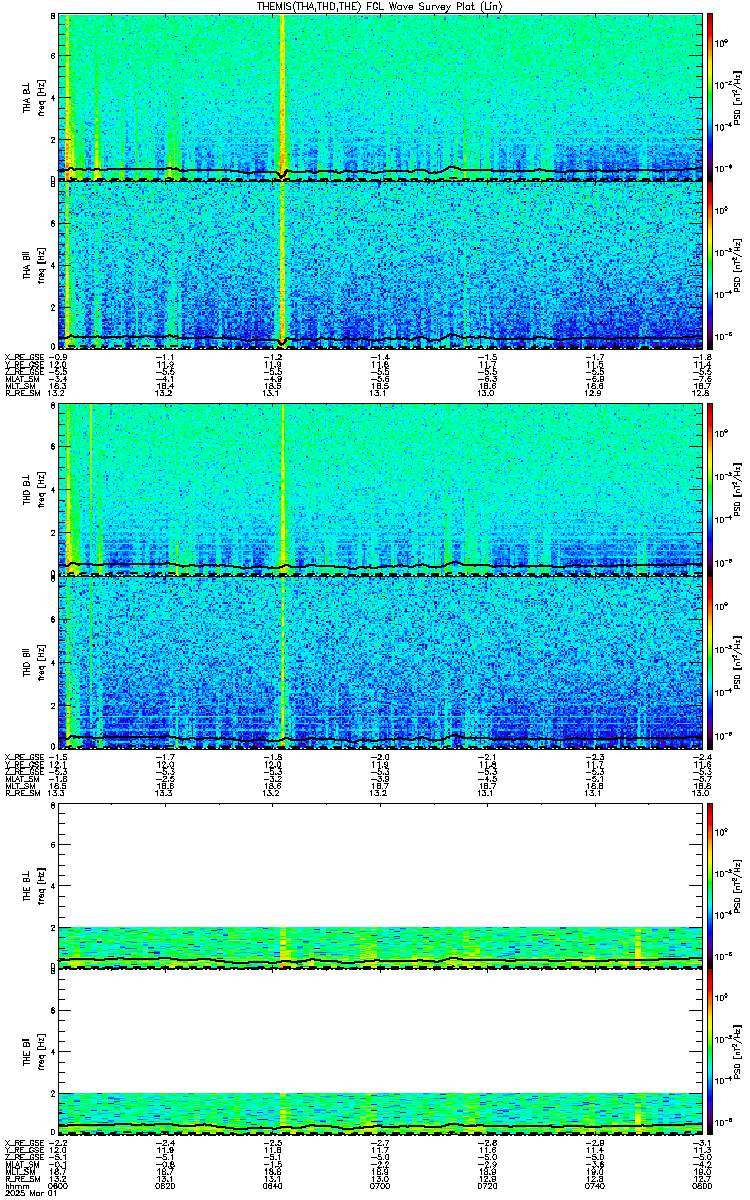Click the 0640 time tick label
Image resolution: width=750 pixels, height=1200 pixels.
[x=273, y=1186]
